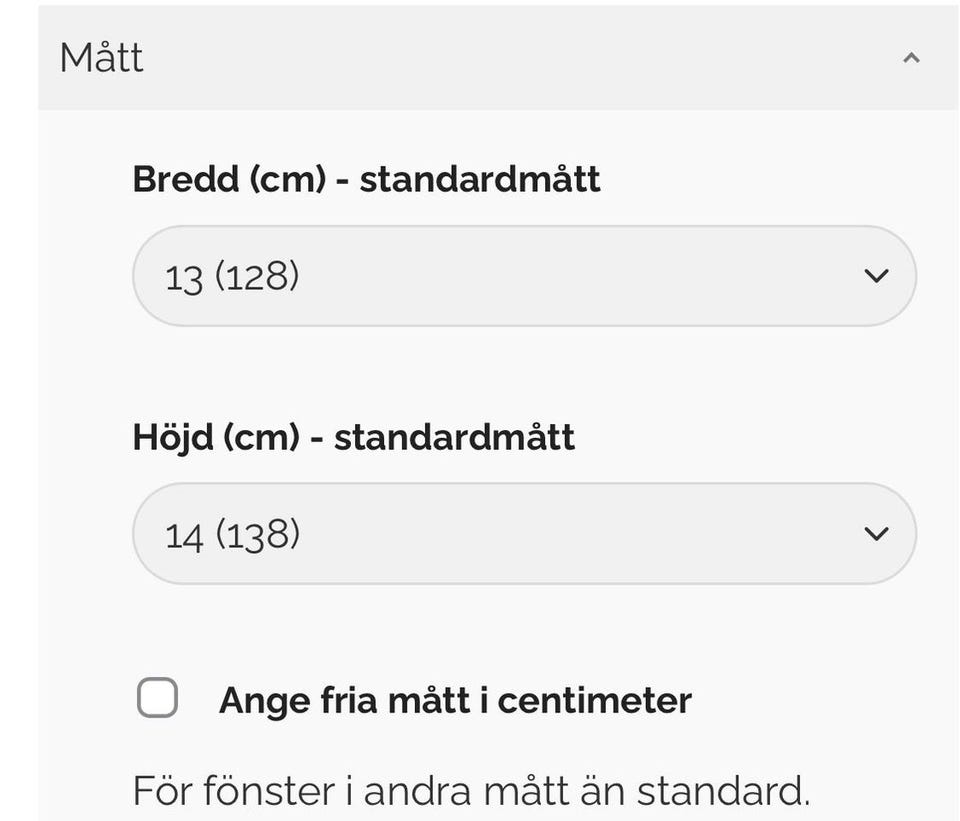Collapse the Mått section with the chevron
This screenshot has width=960, height=821.
910,58
